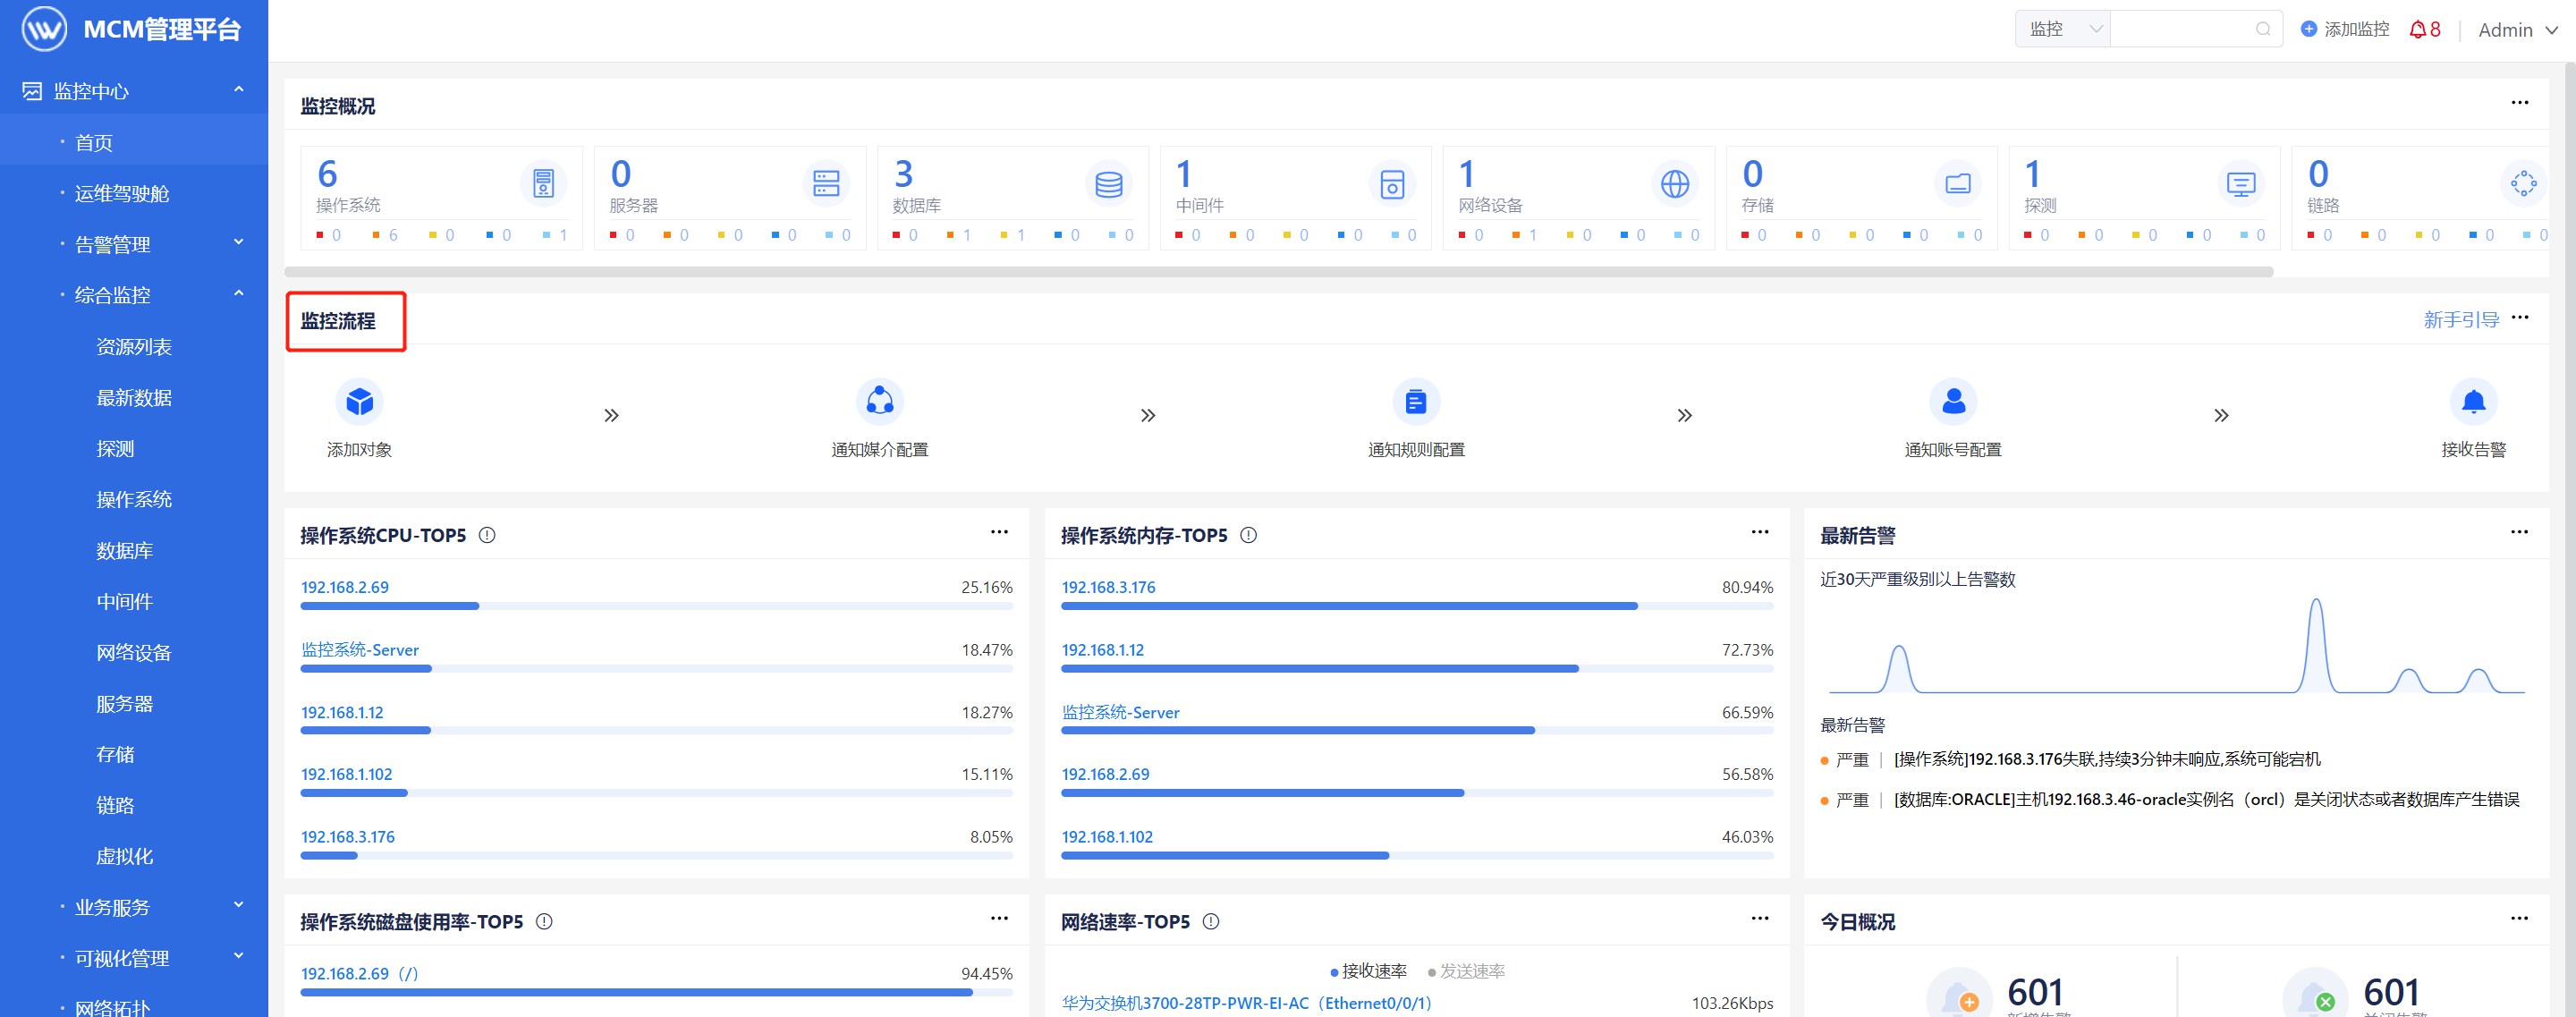Click the 接收告警 bell icon

[2473, 402]
